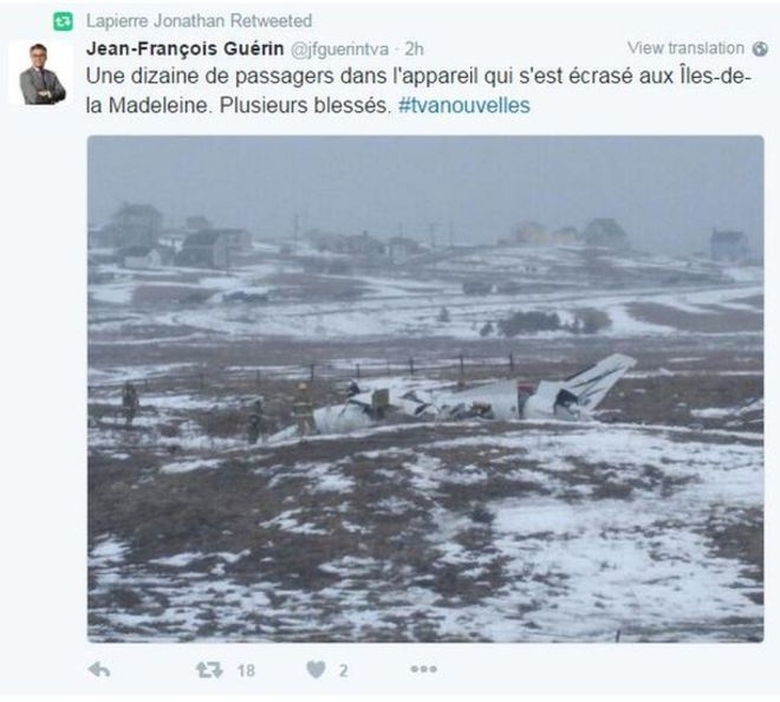Open the #tvanouvelles hashtag
This screenshot has width=780, height=702.
tap(464, 105)
